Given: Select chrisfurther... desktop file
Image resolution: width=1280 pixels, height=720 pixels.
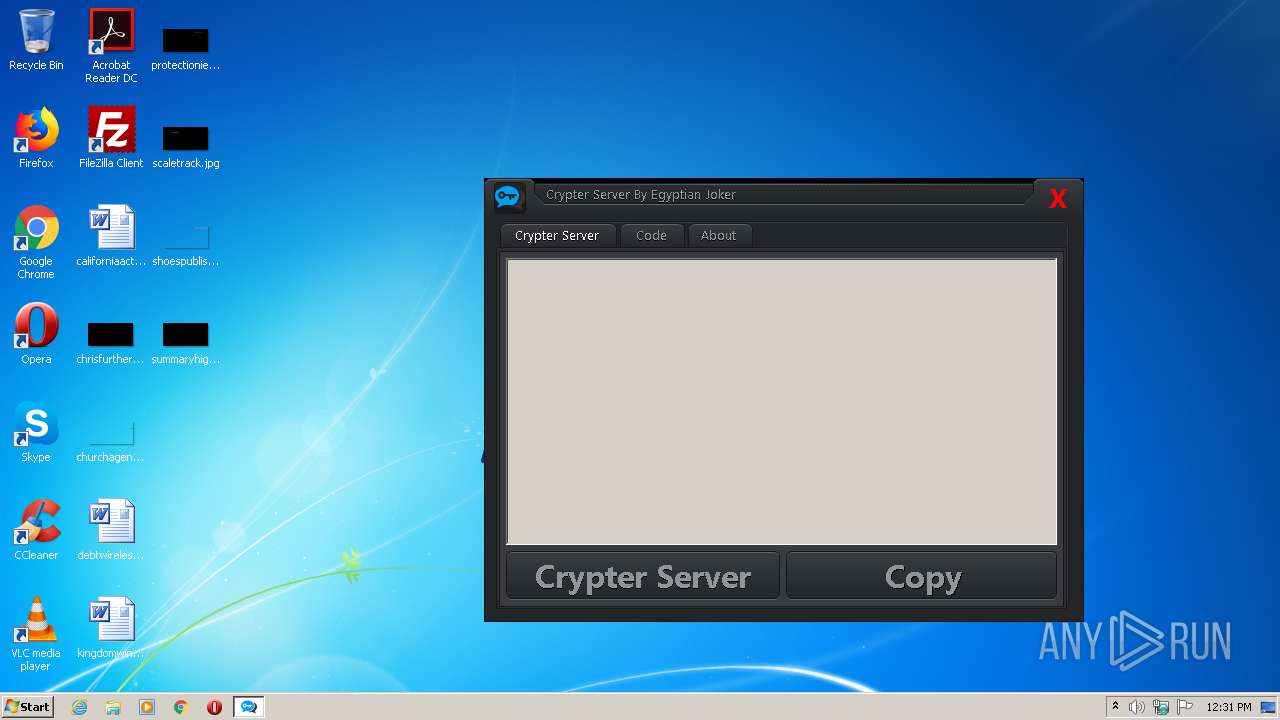Looking at the screenshot, I should tap(111, 343).
